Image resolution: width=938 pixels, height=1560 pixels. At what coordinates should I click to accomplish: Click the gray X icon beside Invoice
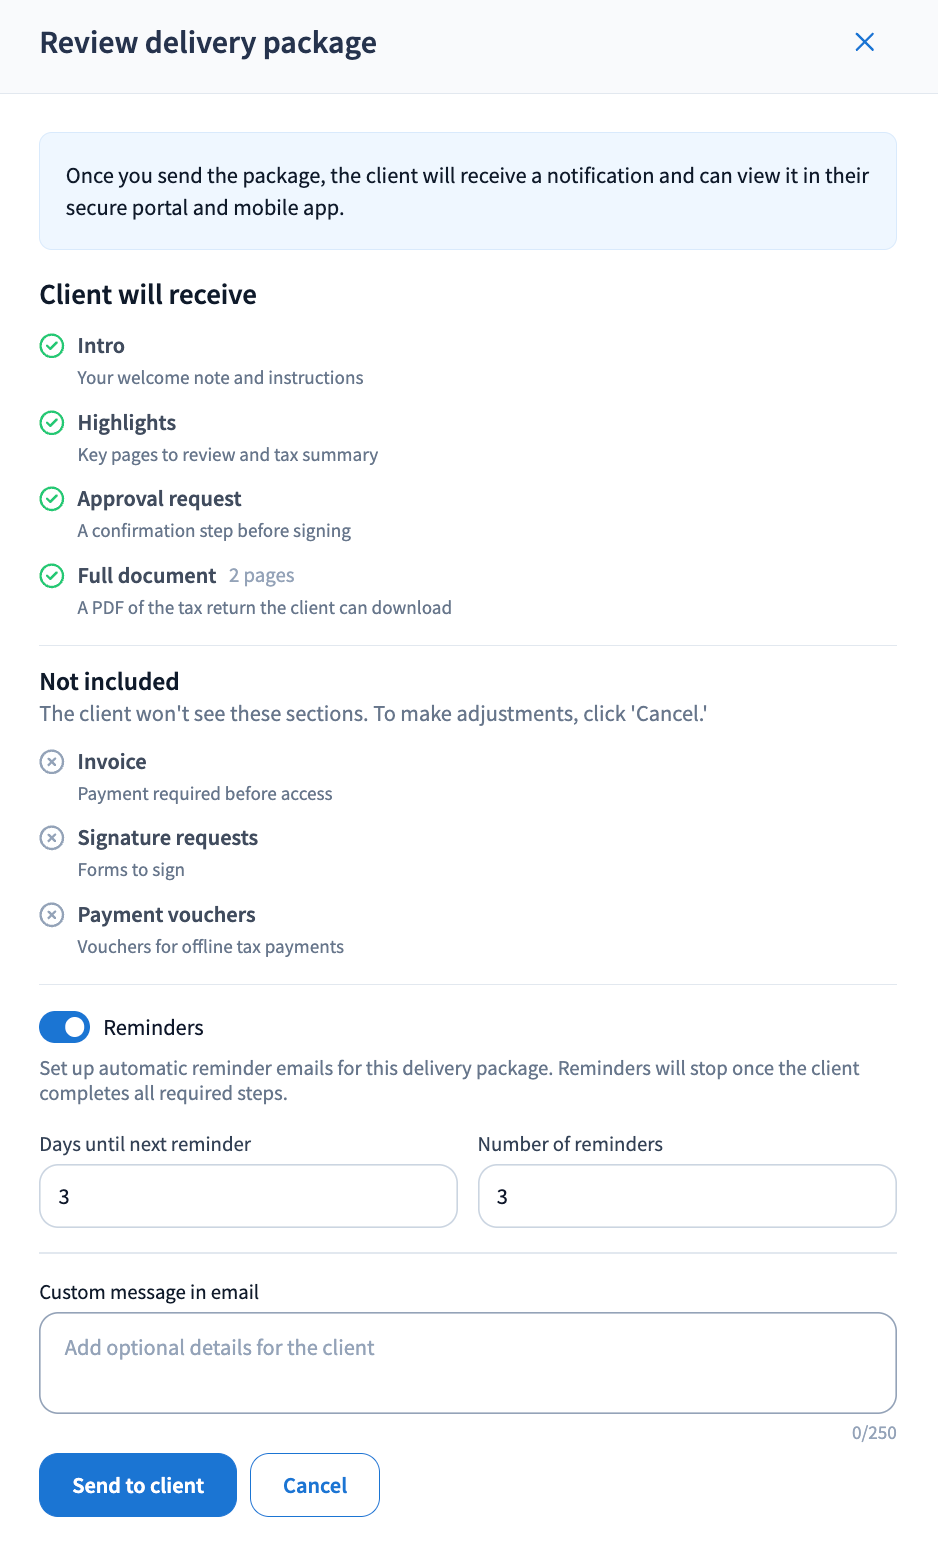(52, 762)
